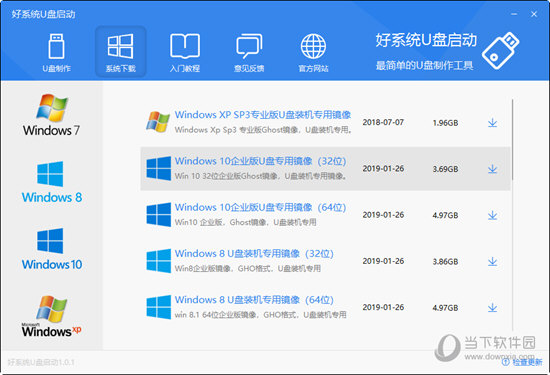Open the 意见反馈 feedback tab
Viewport: 550px width, 375px height.
[x=249, y=52]
